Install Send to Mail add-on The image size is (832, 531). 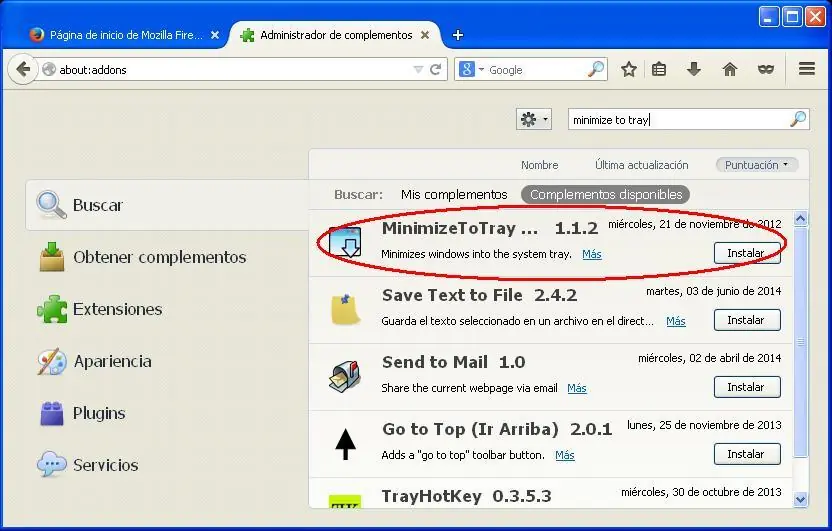(x=747, y=387)
